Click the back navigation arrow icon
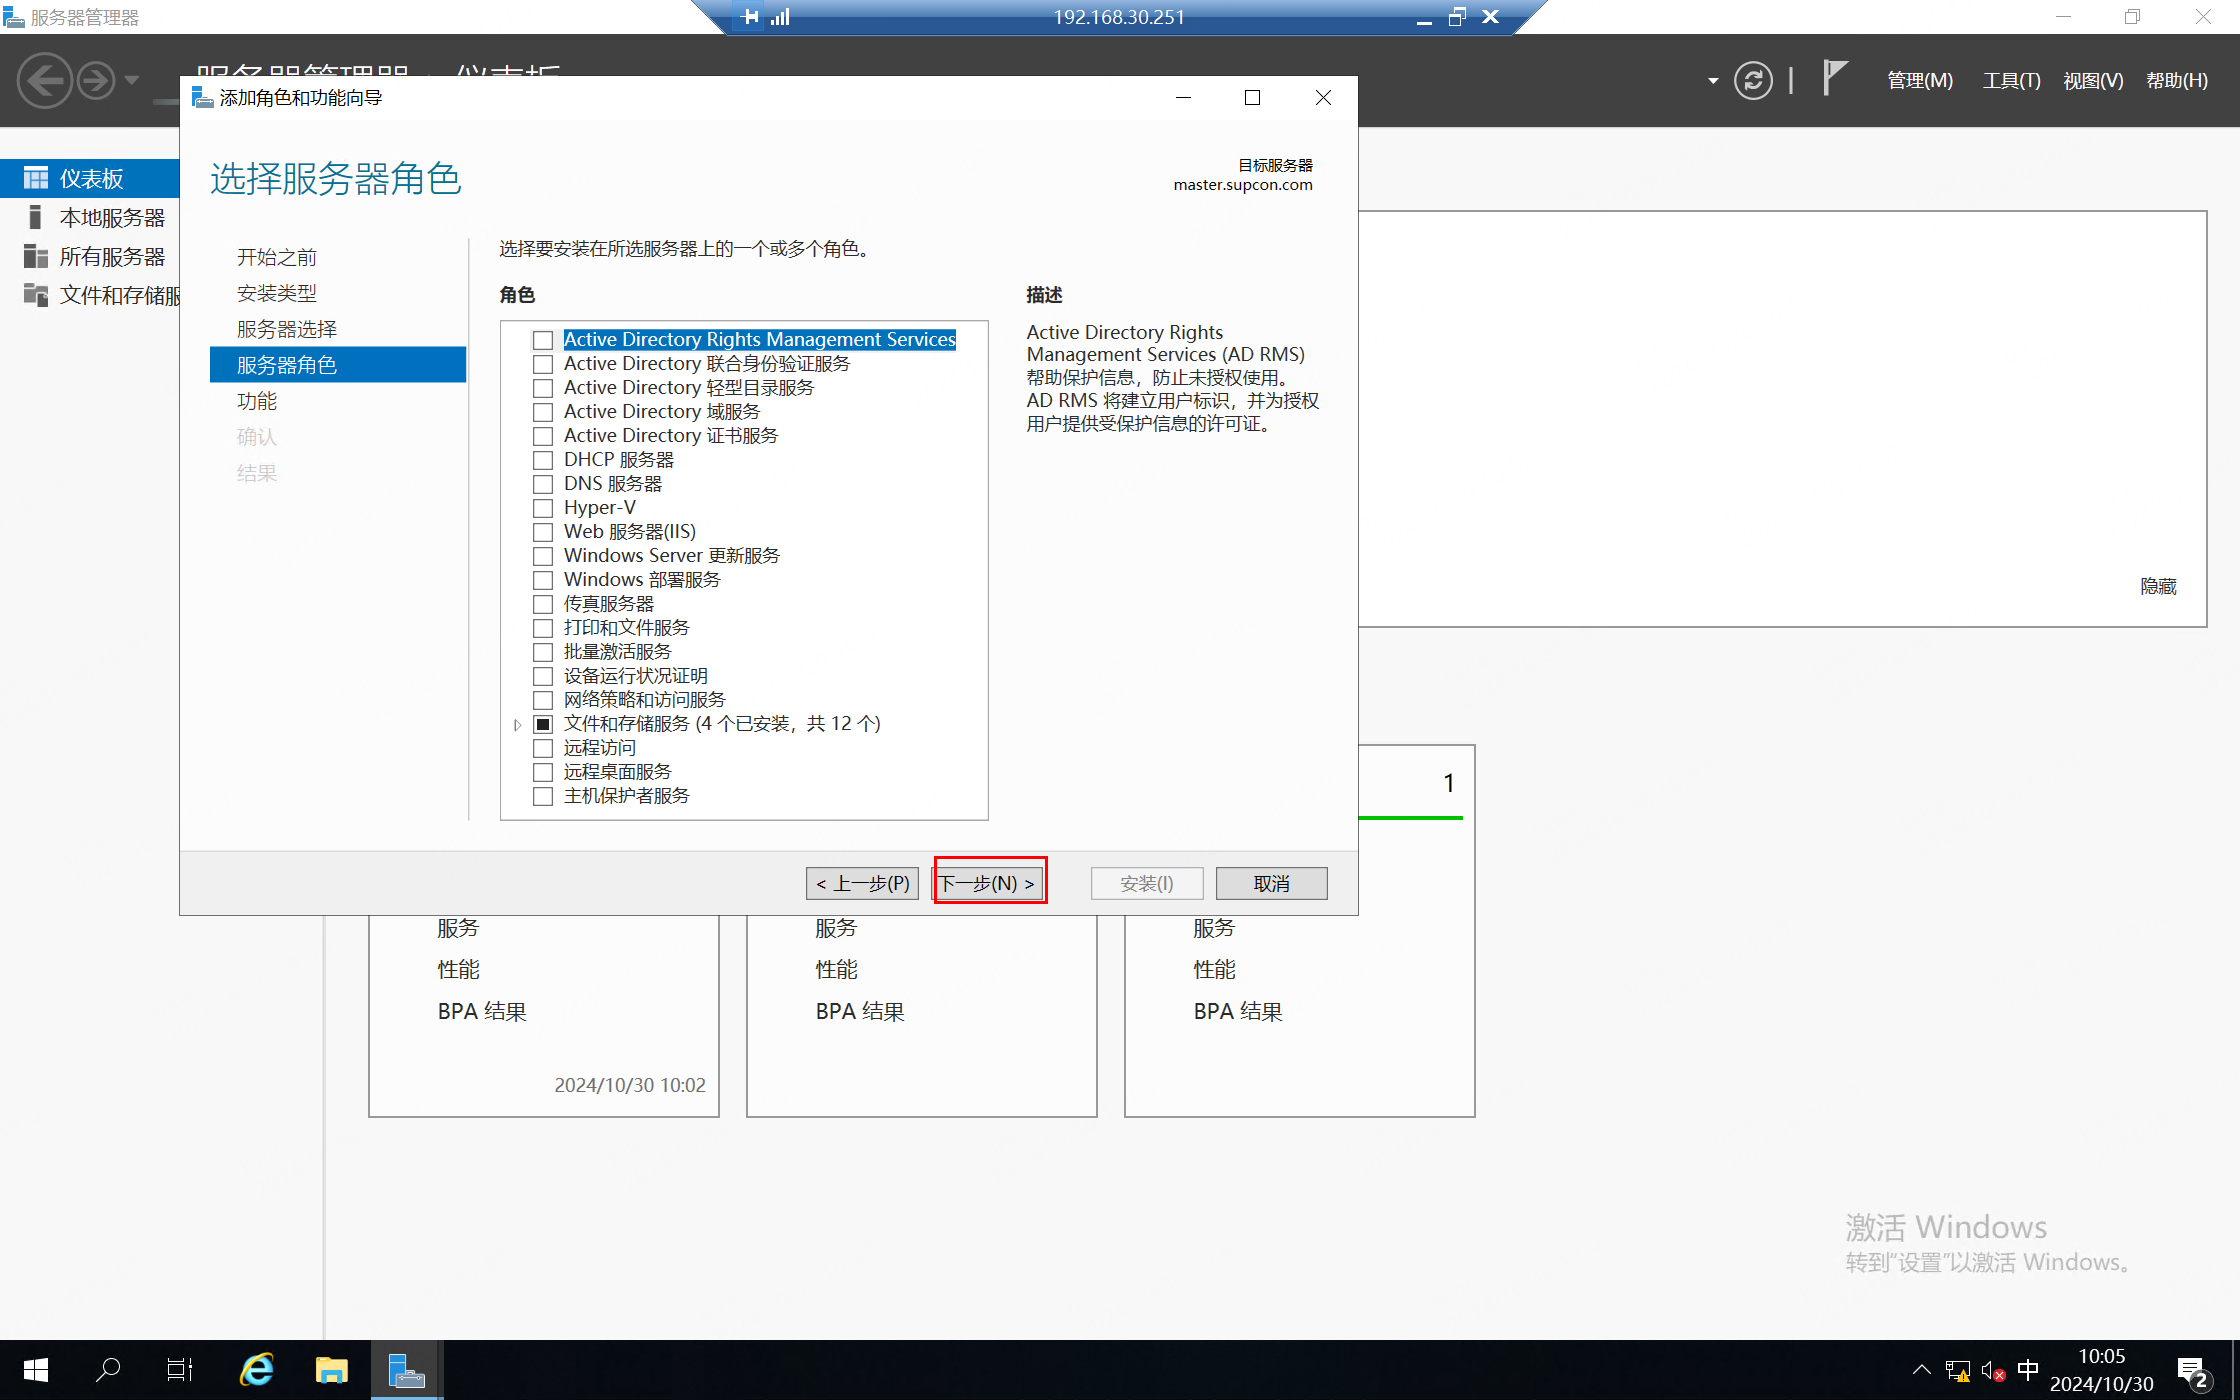Viewport: 2240px width, 1400px height. [x=45, y=81]
